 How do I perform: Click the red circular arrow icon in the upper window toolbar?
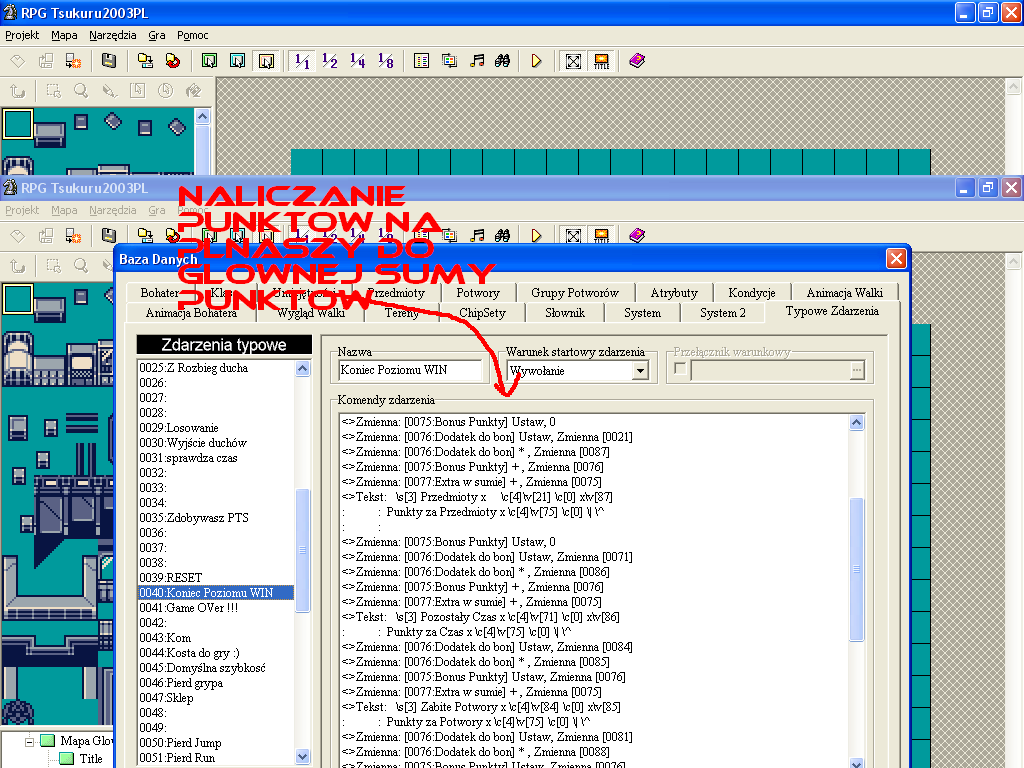(x=172, y=61)
